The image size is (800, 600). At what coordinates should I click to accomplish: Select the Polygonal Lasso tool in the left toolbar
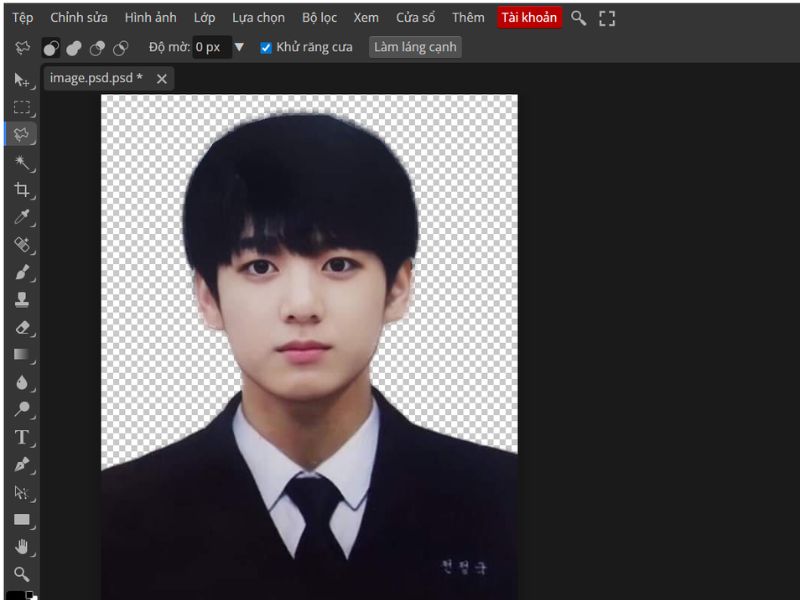(x=21, y=135)
